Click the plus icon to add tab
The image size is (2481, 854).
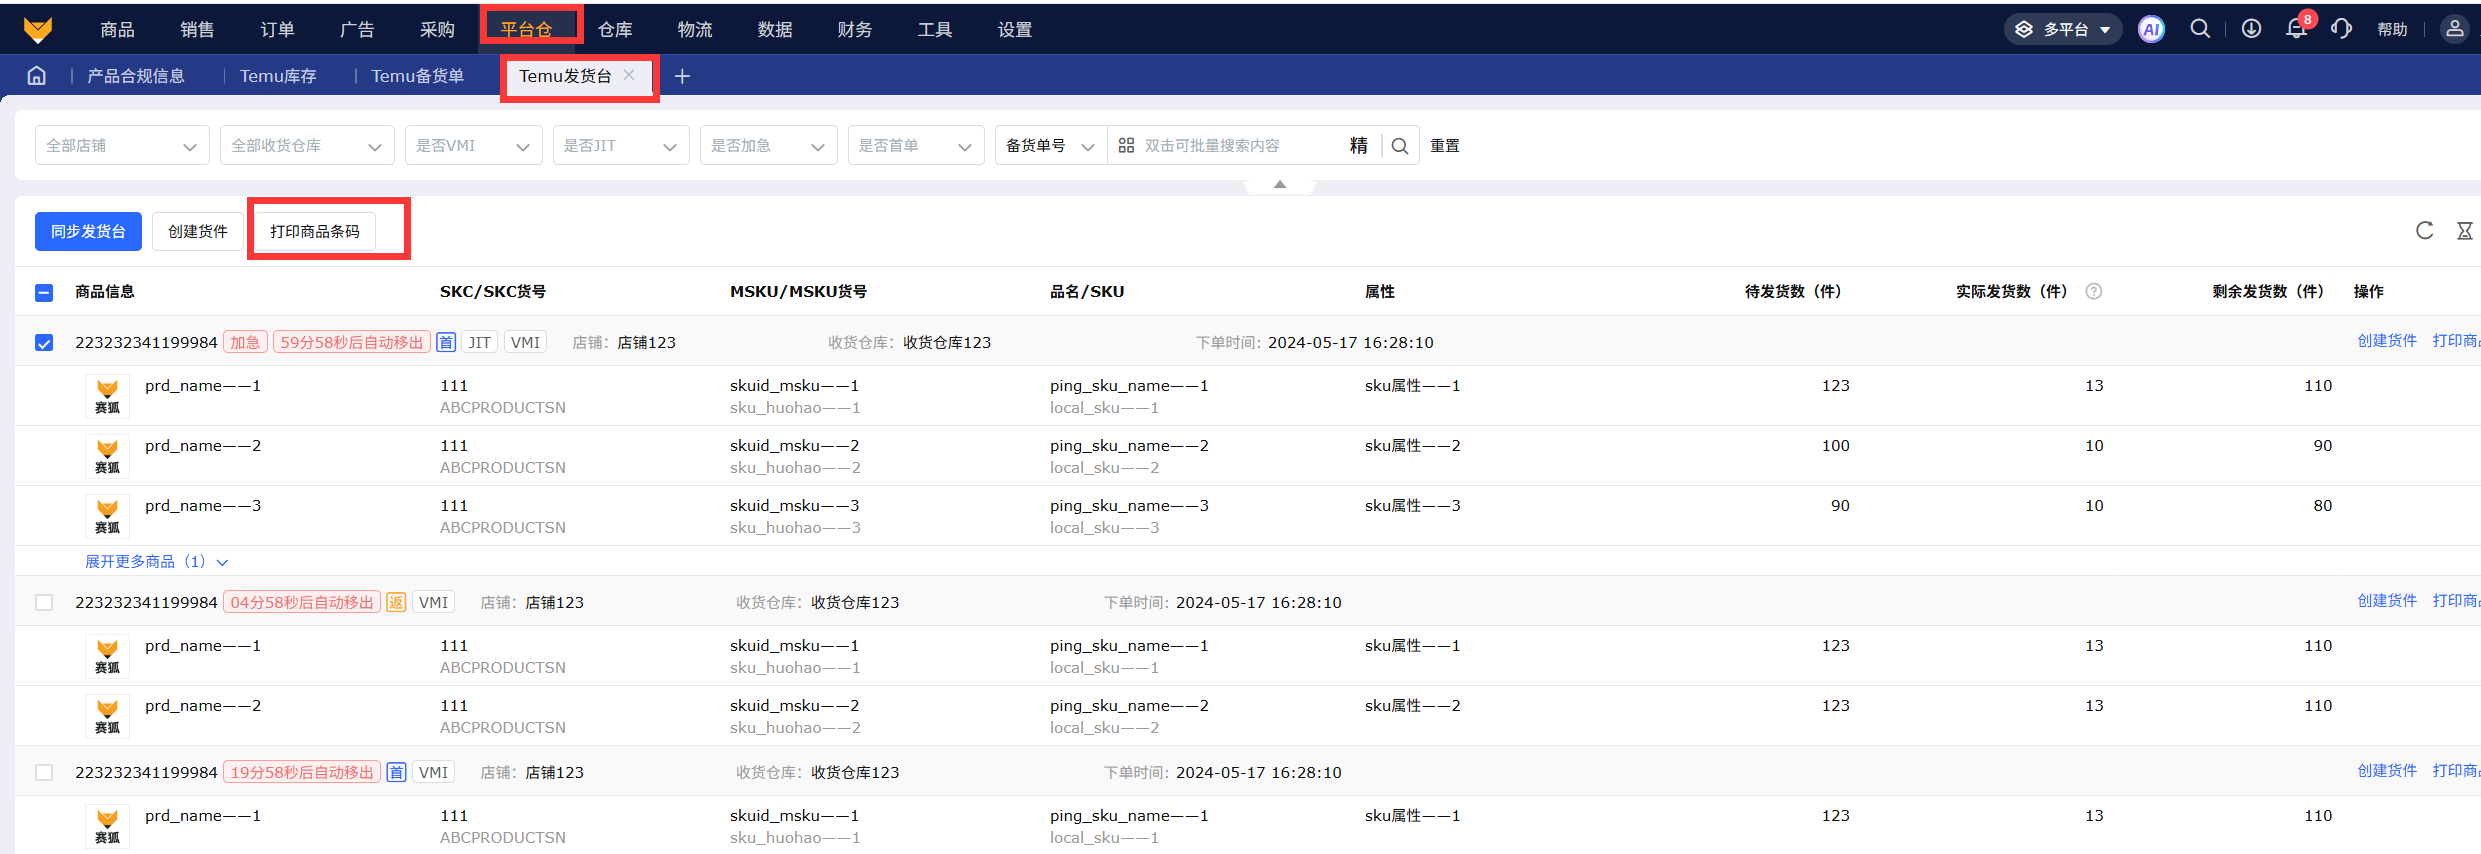(x=682, y=76)
